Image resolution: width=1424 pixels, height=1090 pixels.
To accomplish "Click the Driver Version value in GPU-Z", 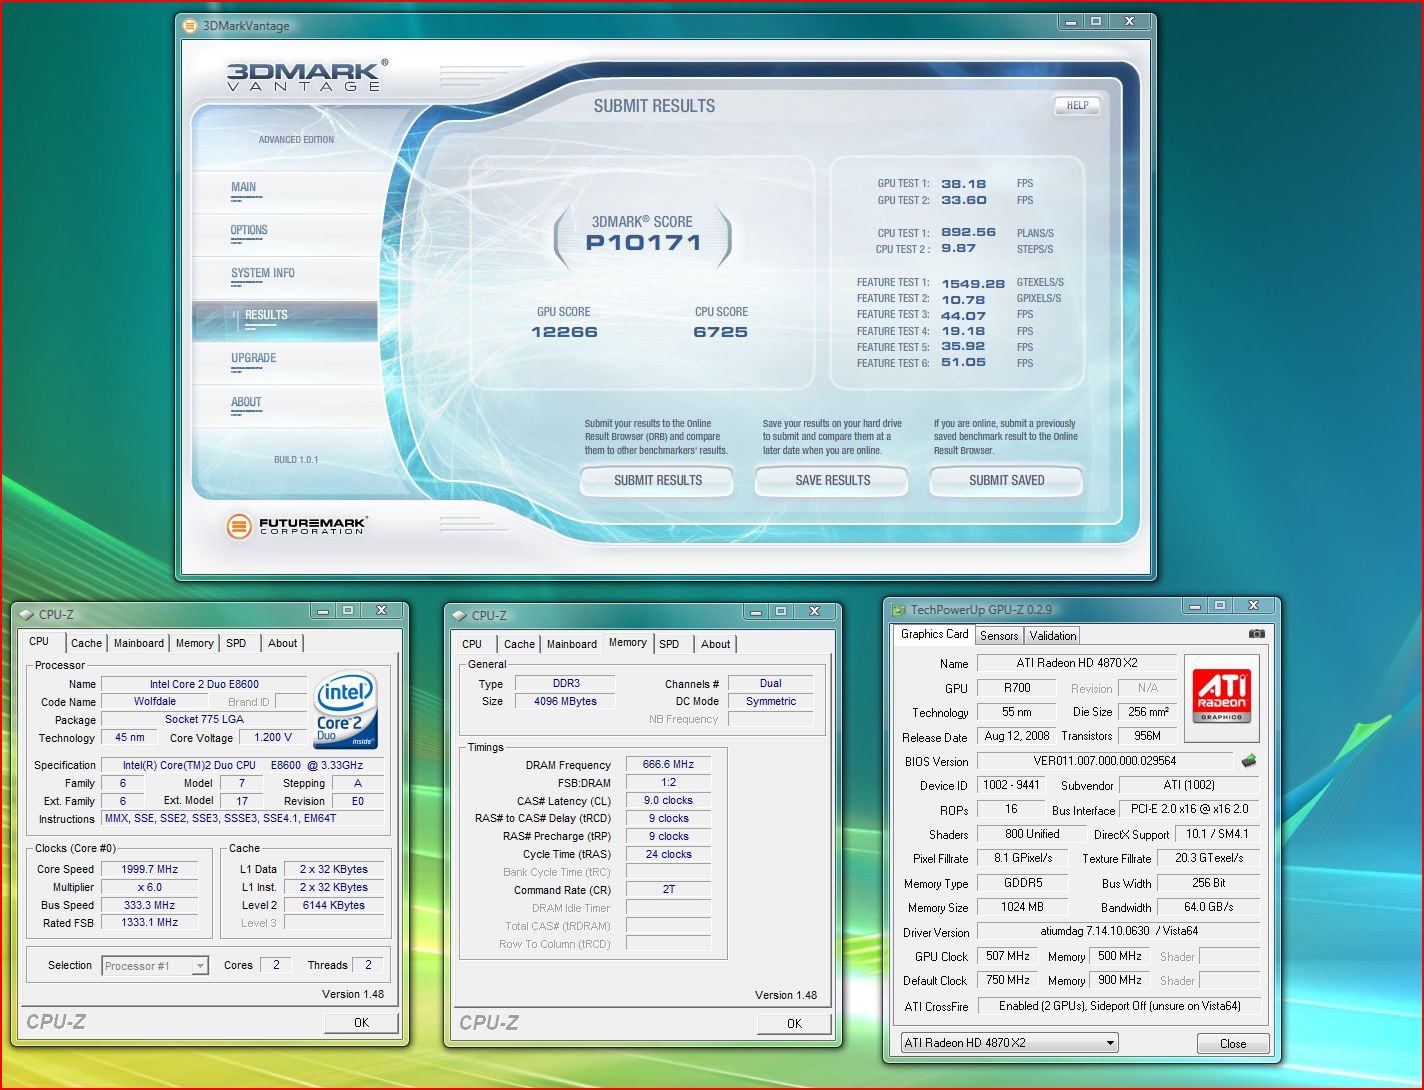I will pos(1119,931).
